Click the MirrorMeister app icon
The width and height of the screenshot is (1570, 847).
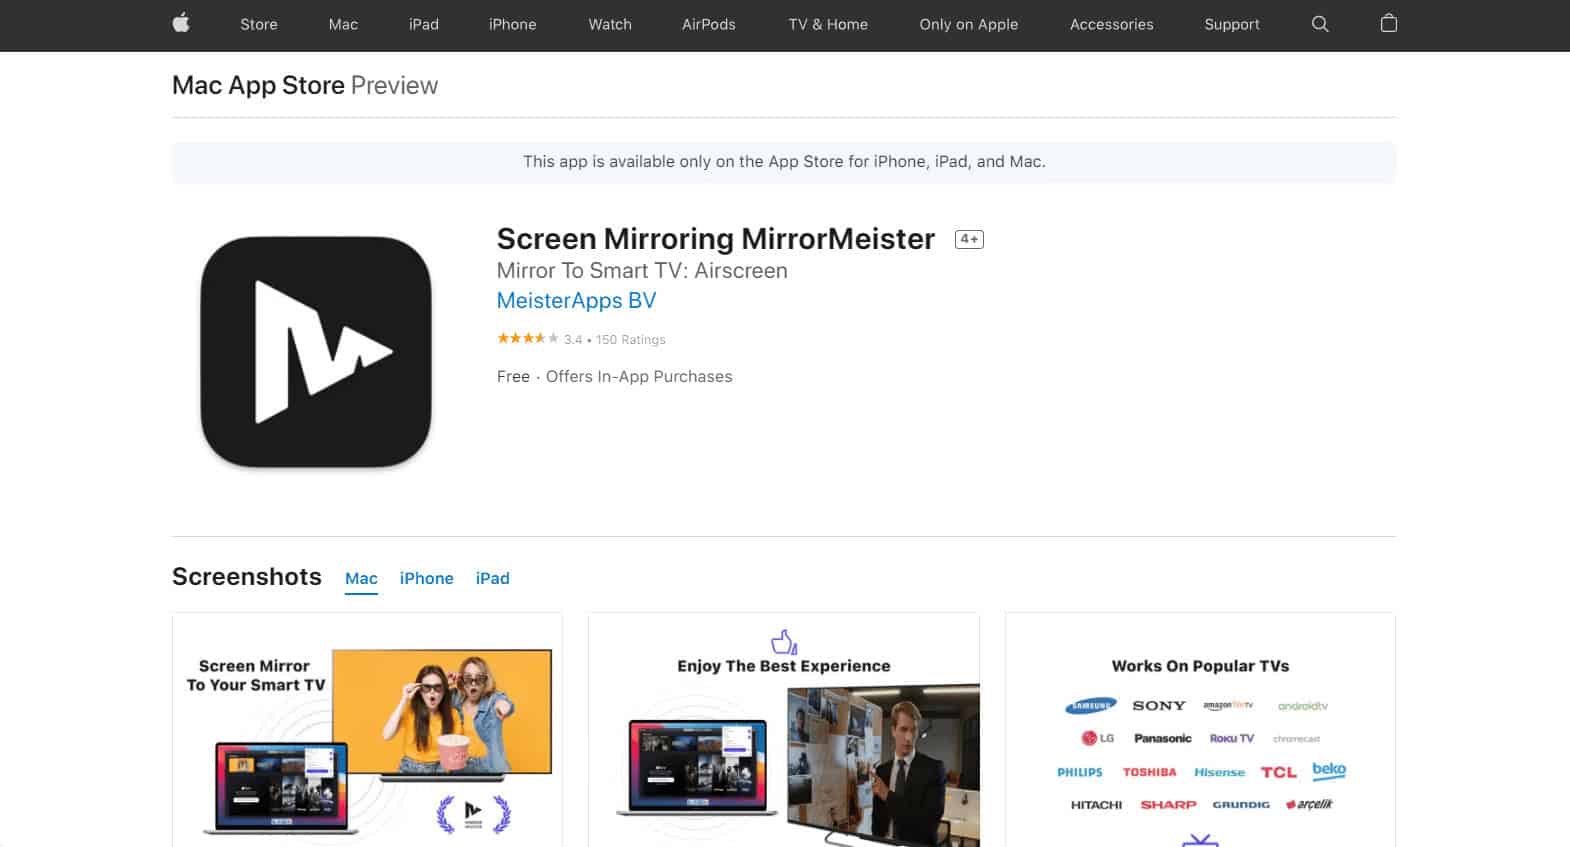[316, 352]
